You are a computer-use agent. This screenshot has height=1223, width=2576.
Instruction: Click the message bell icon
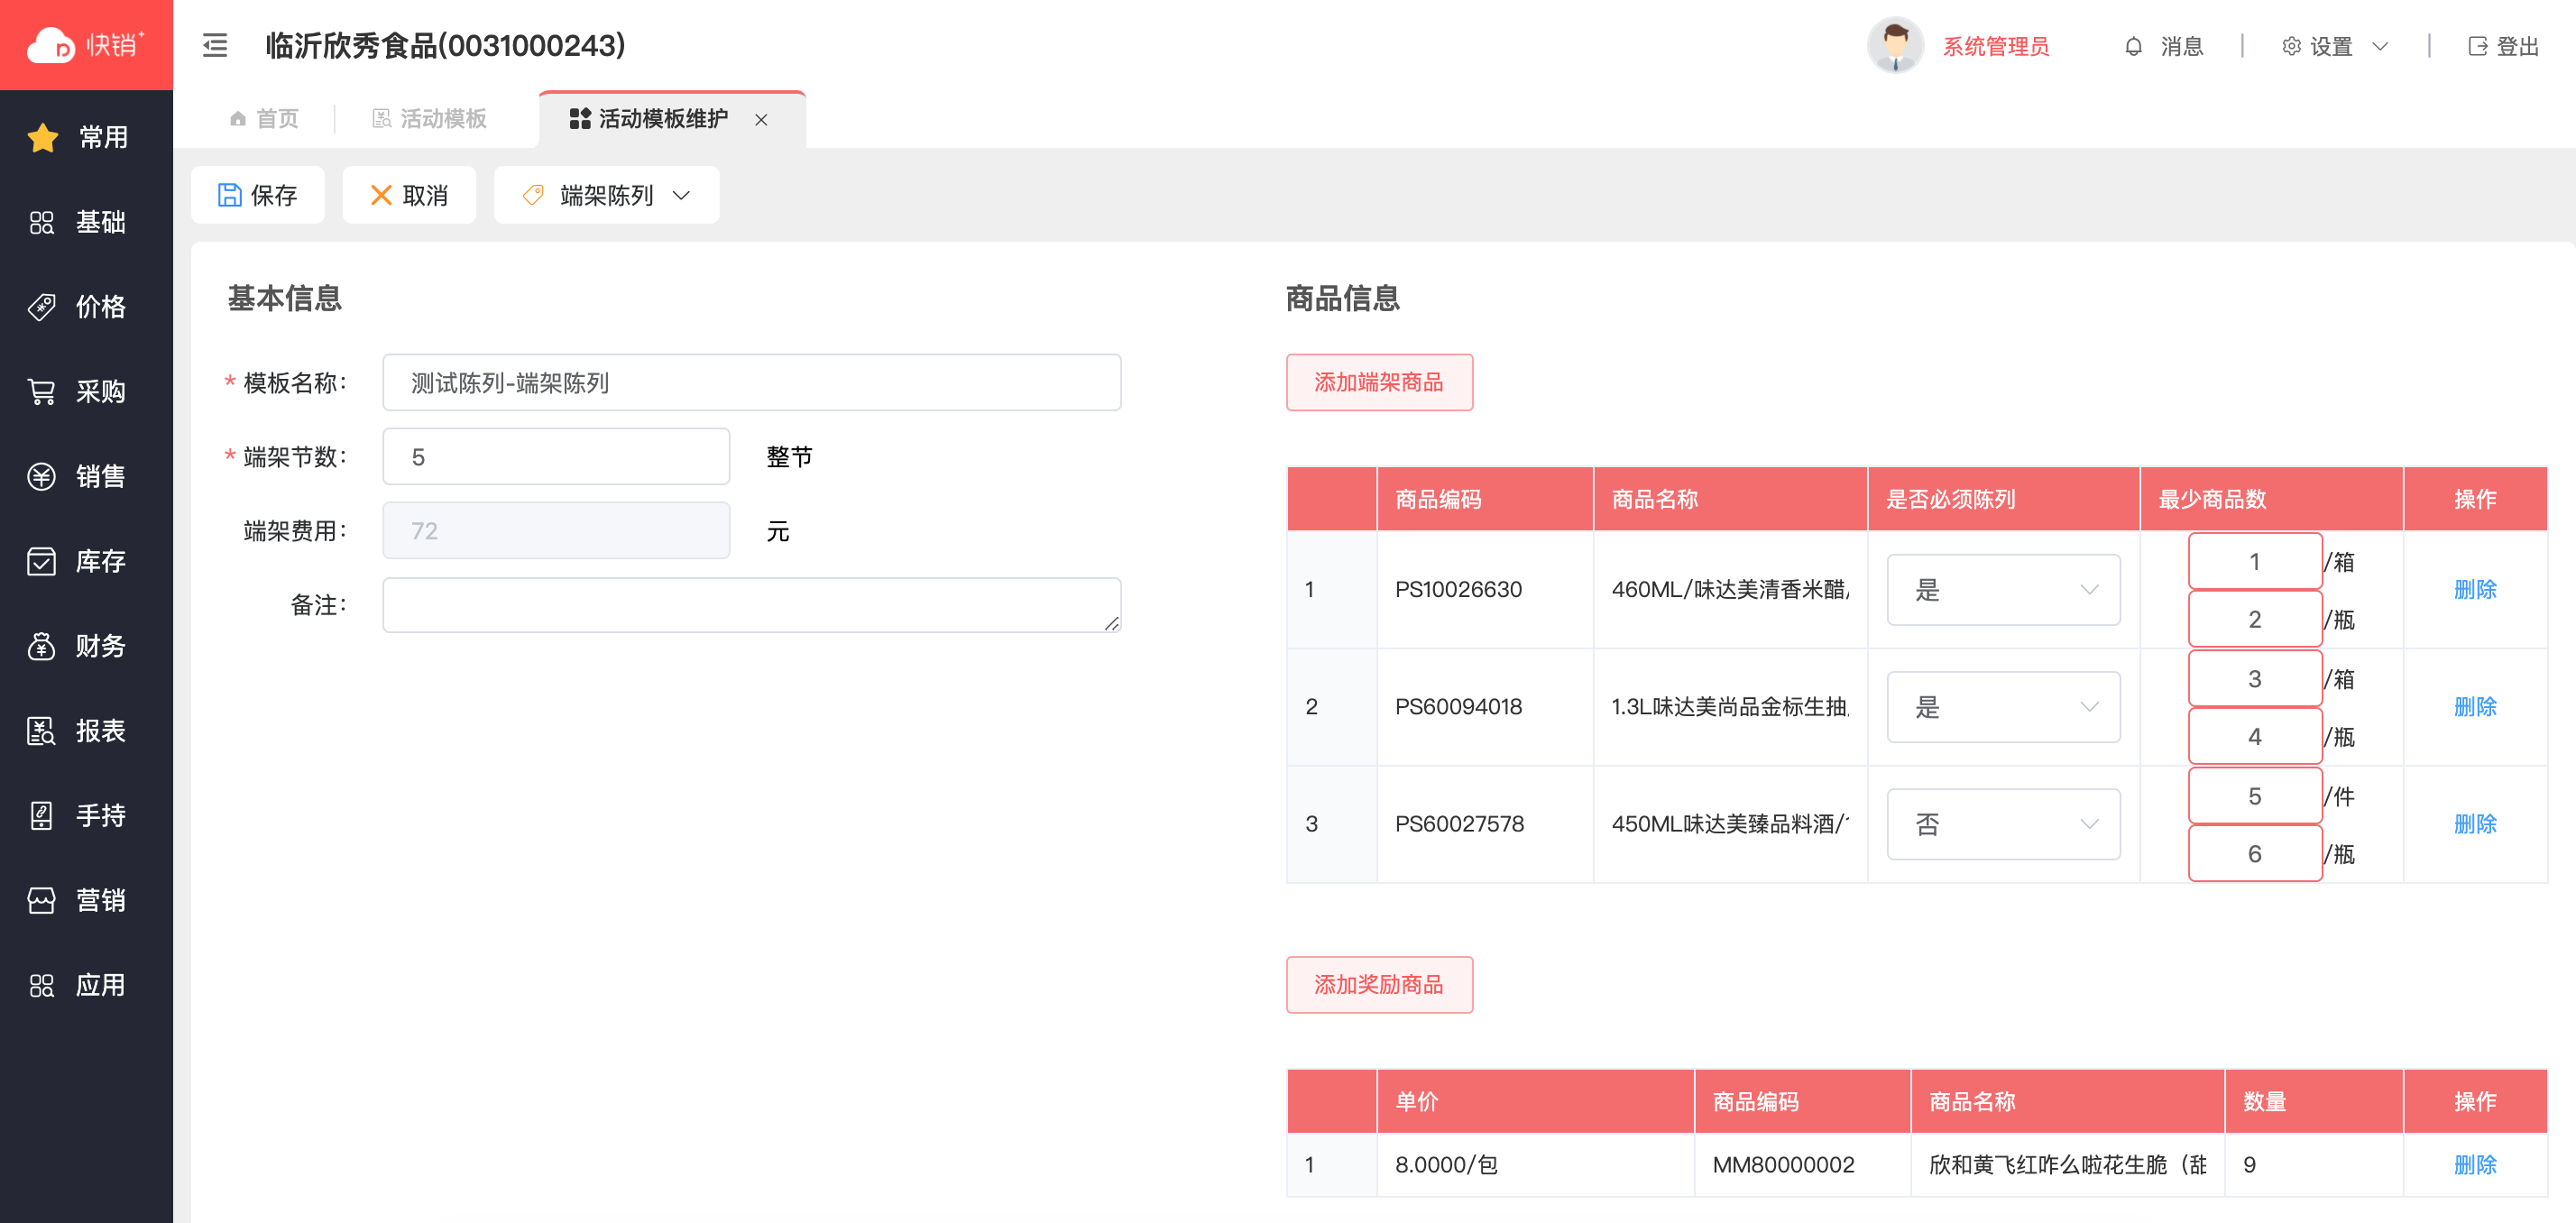(2133, 47)
